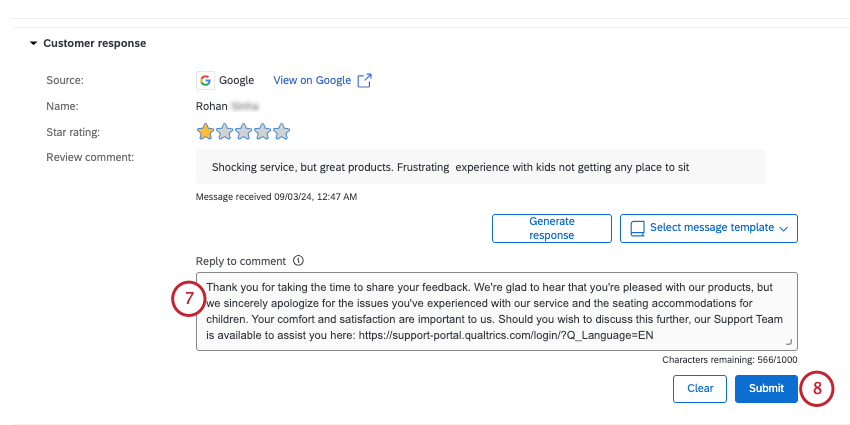Select the second rating star
This screenshot has width=850, height=425.
224,131
